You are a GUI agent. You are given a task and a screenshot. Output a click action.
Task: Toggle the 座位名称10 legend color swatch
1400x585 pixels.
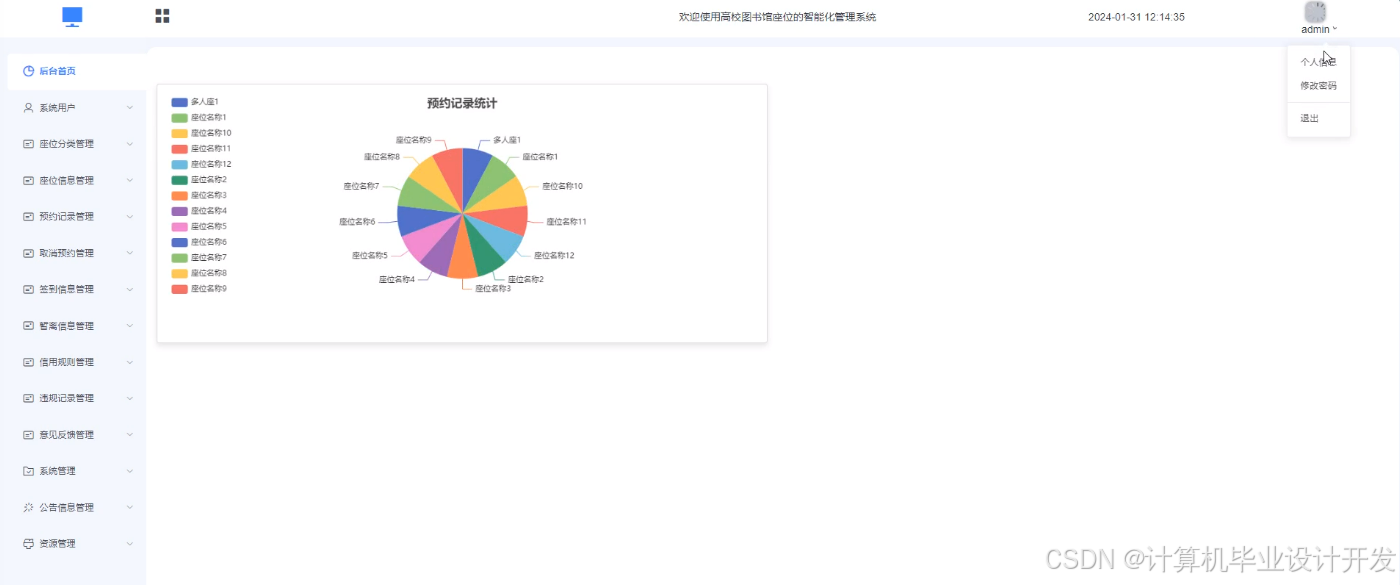179,133
